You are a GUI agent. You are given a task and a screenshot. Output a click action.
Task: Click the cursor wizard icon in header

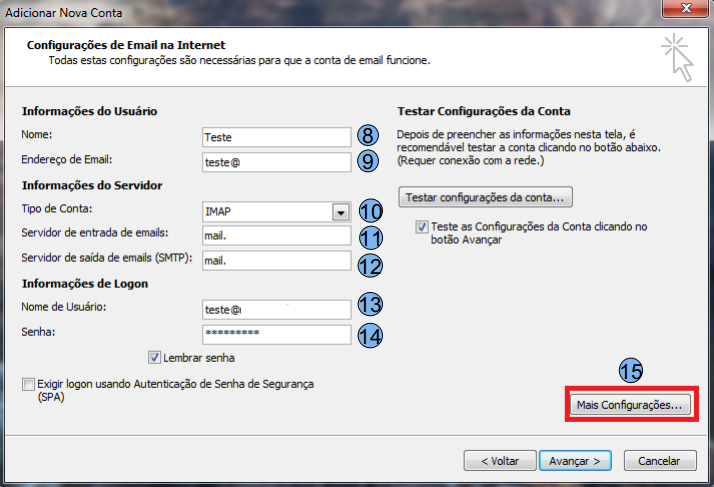click(677, 57)
